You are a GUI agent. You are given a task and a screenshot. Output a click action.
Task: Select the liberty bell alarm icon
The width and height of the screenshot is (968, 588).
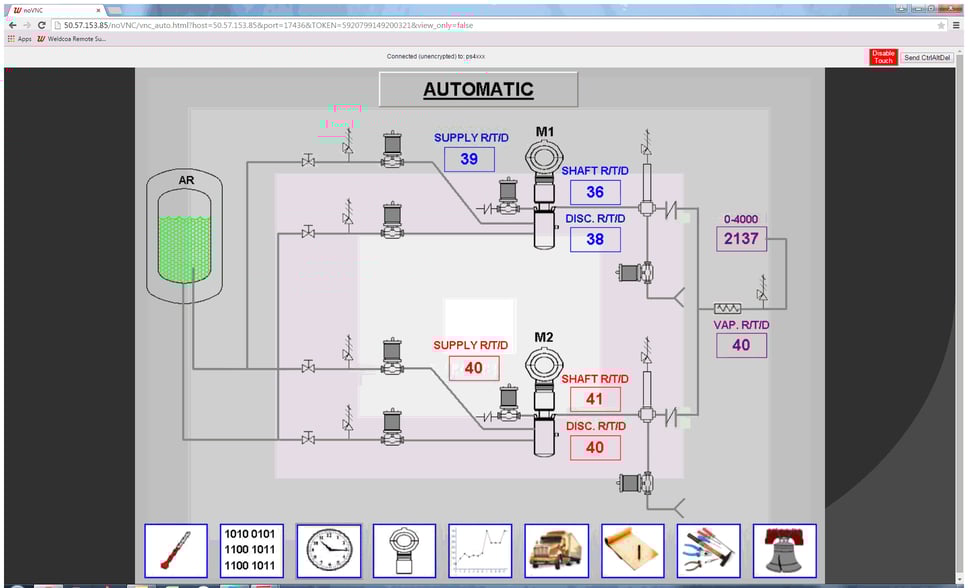click(x=785, y=549)
